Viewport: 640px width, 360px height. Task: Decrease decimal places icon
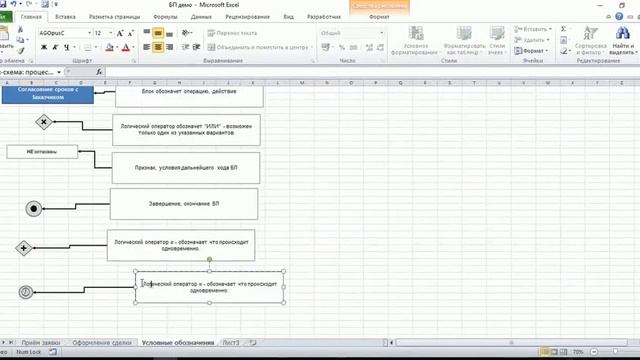[x=380, y=47]
